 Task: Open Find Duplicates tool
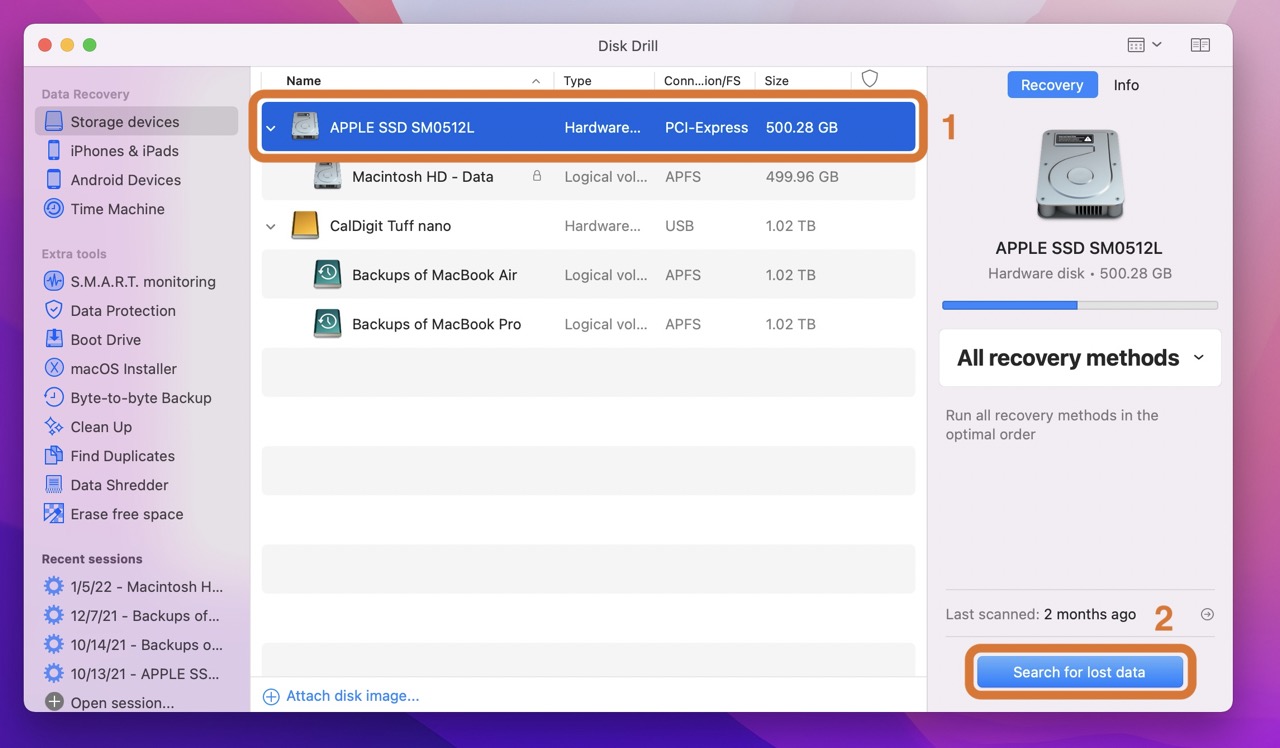pyautogui.click(x=122, y=456)
